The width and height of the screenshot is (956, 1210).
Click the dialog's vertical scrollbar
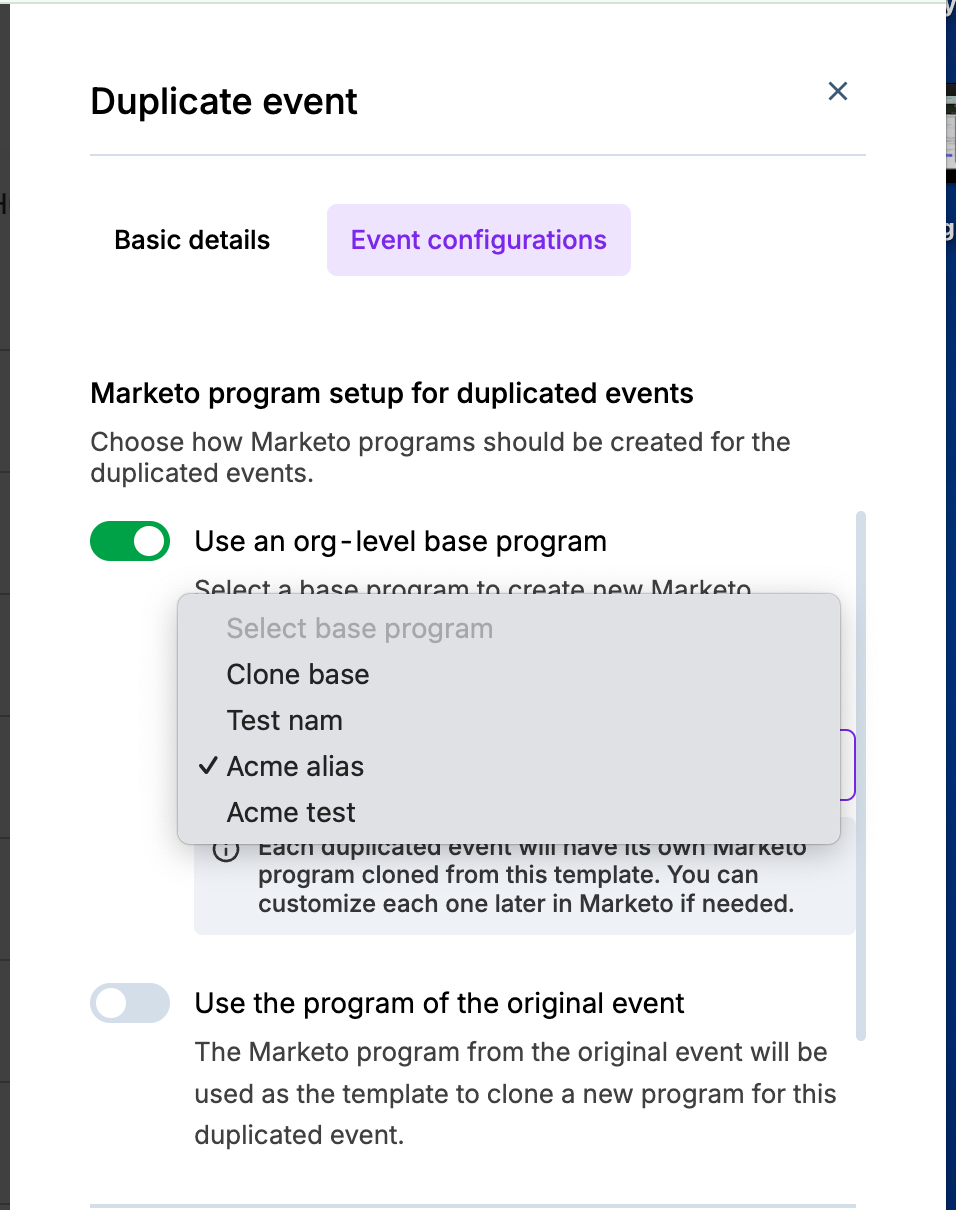[x=861, y=775]
